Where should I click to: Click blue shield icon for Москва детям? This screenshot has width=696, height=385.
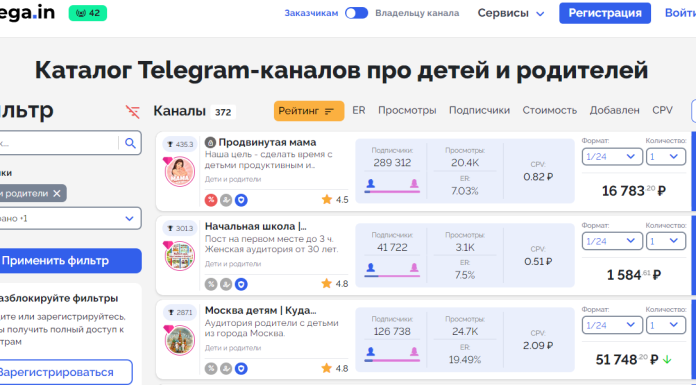241,369
